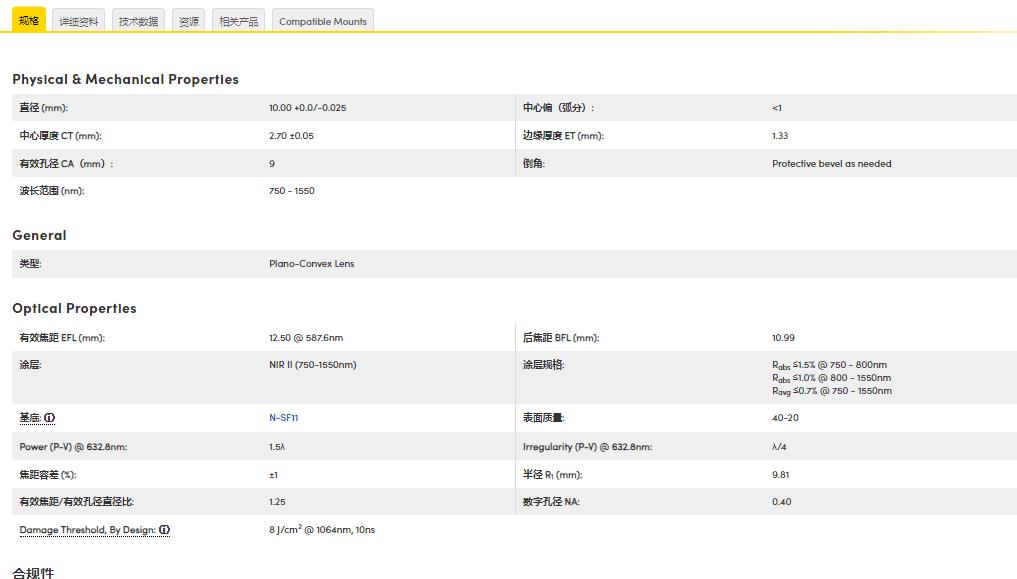Open the Compatible Mounts tab
The image size is (1017, 579).
click(322, 21)
